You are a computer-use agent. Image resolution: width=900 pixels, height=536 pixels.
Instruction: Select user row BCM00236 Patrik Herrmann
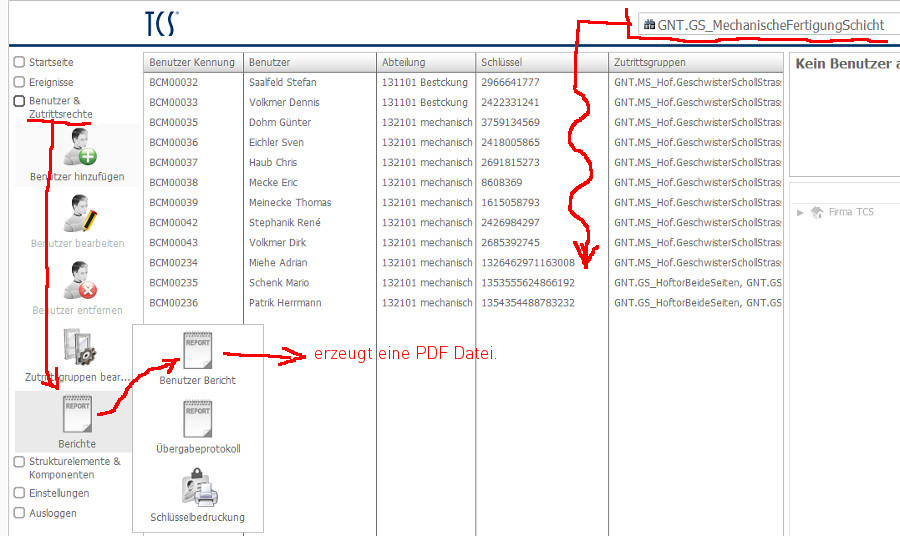285,302
